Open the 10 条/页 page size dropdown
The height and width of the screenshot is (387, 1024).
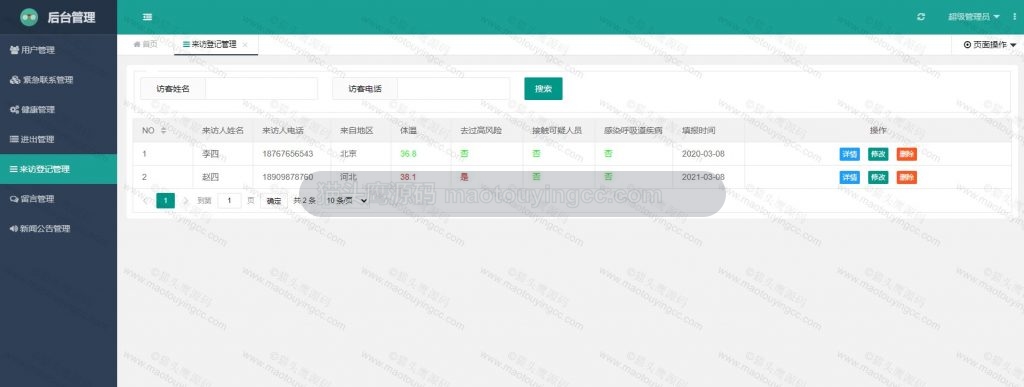pos(347,201)
